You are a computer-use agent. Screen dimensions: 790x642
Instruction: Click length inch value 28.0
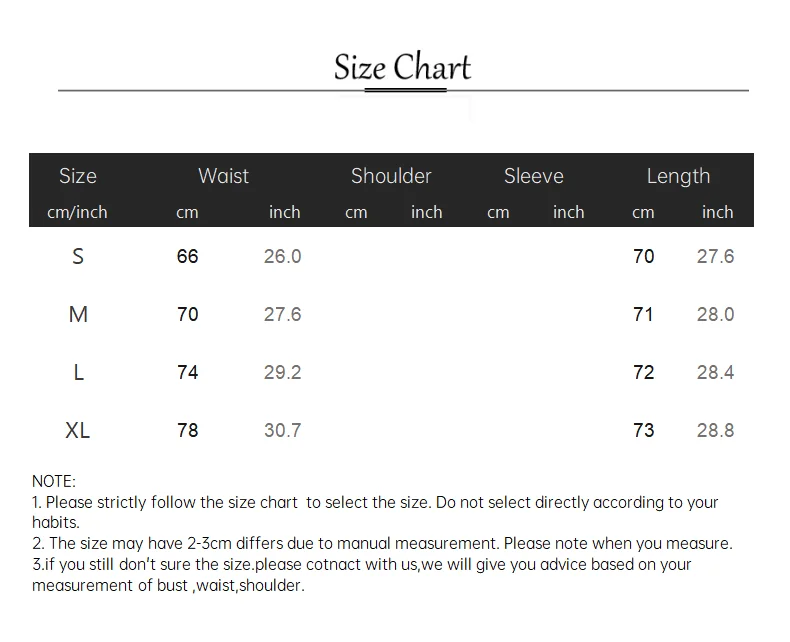(x=715, y=314)
